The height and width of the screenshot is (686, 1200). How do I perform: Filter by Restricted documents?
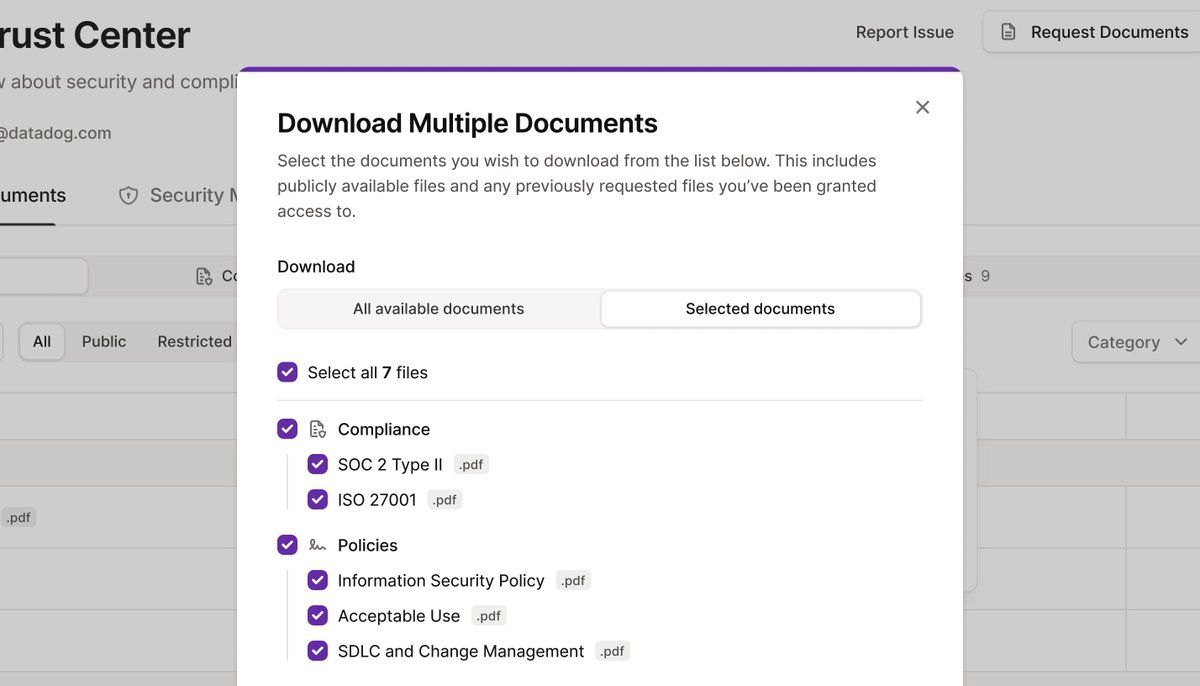point(194,341)
